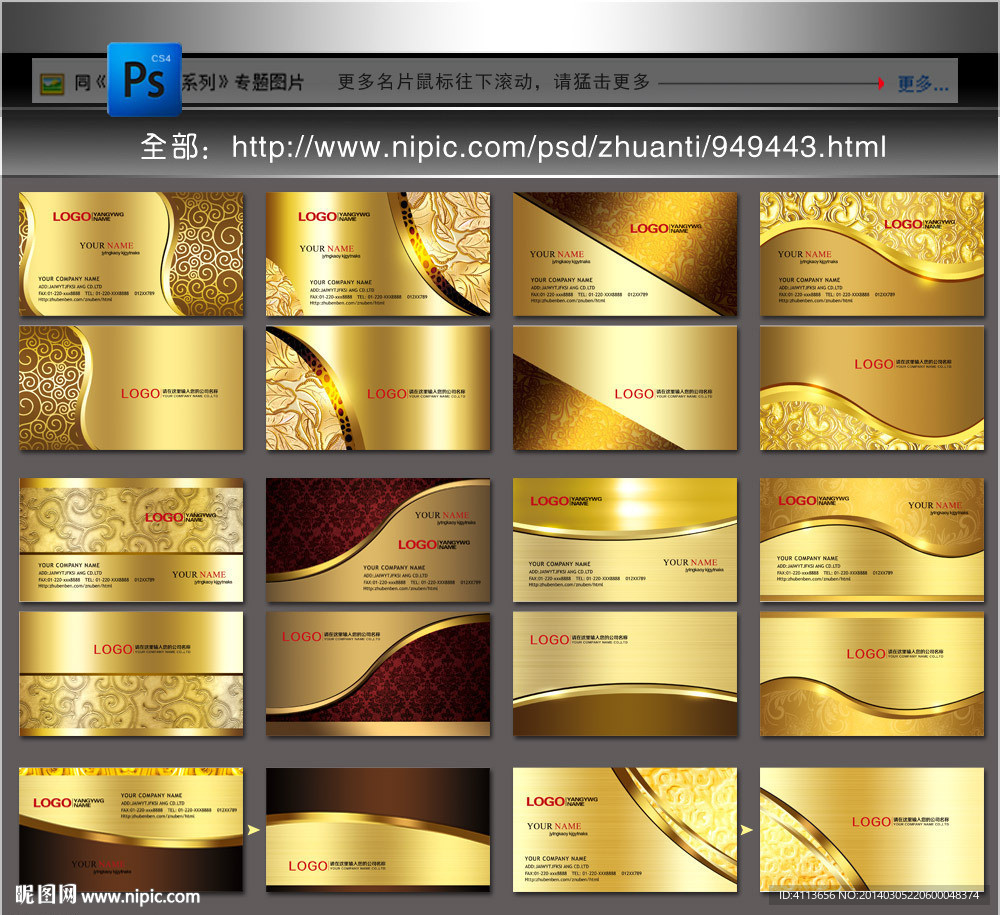Select the gold card front with brown swirl edge
The width and height of the screenshot is (1000, 915).
click(131, 254)
